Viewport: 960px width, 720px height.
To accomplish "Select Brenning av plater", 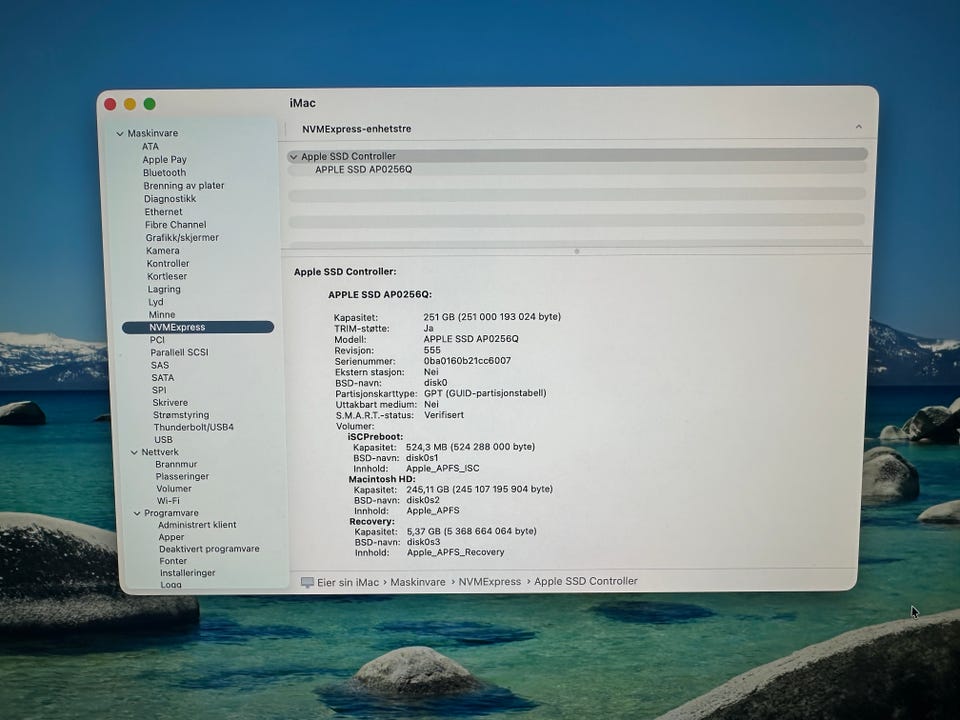I will (x=184, y=186).
